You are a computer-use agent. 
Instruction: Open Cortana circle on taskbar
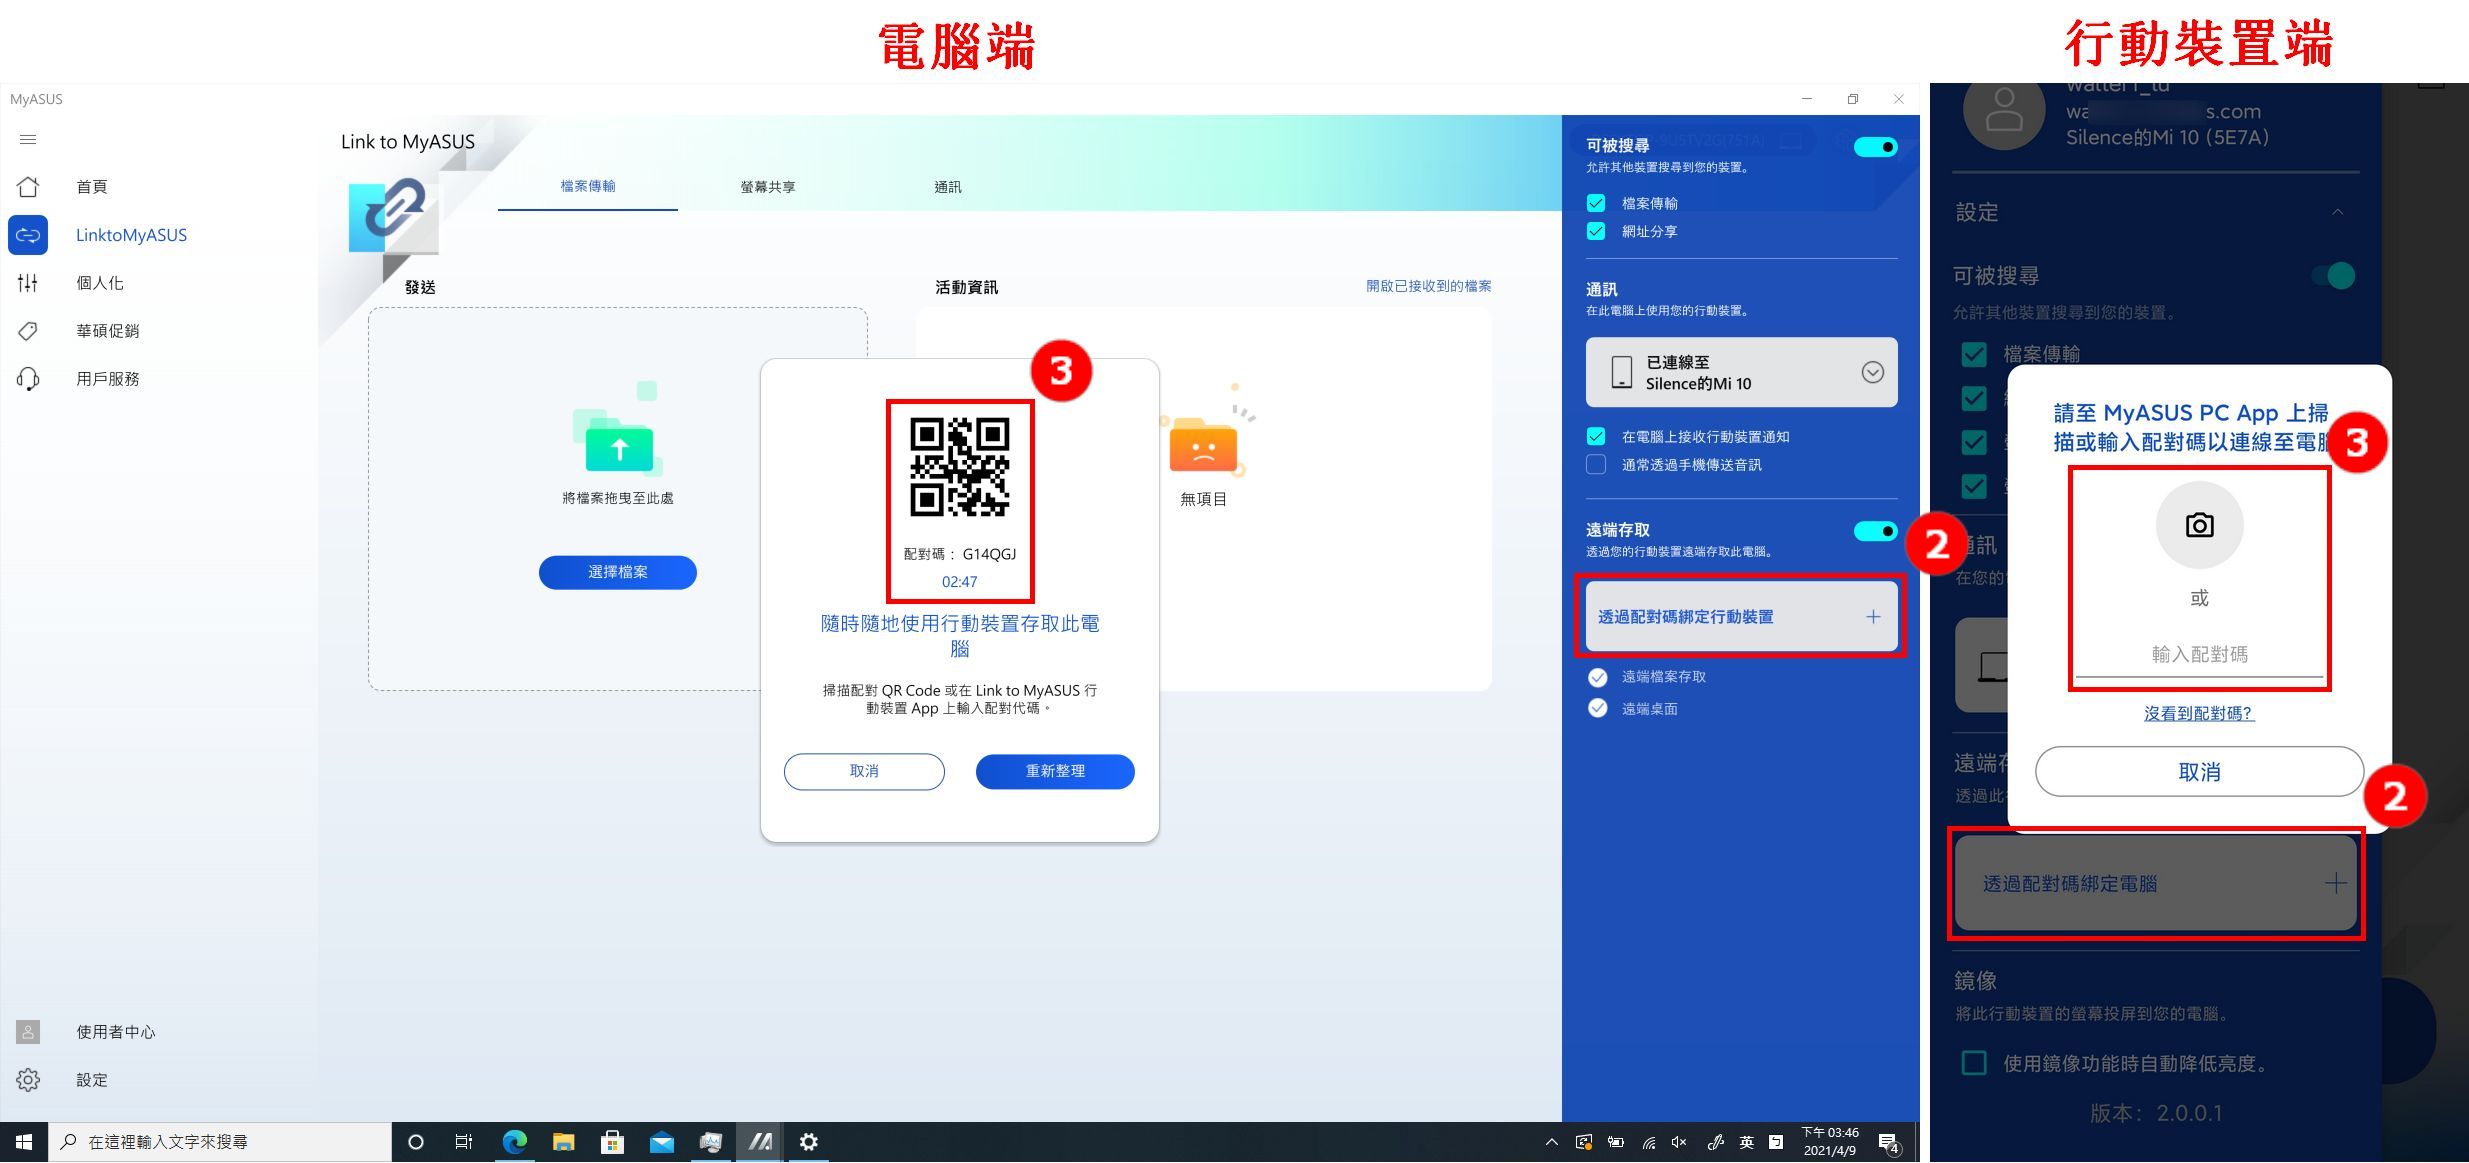pos(416,1142)
